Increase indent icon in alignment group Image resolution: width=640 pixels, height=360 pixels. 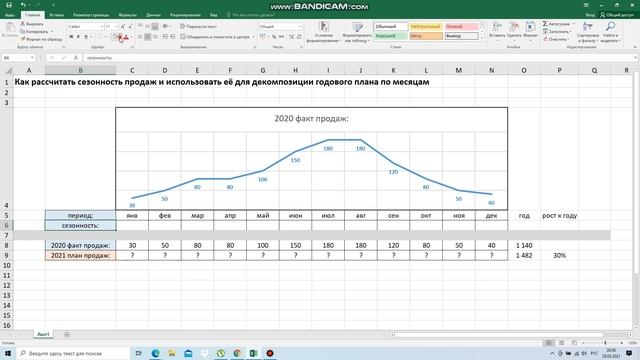[x=173, y=37]
